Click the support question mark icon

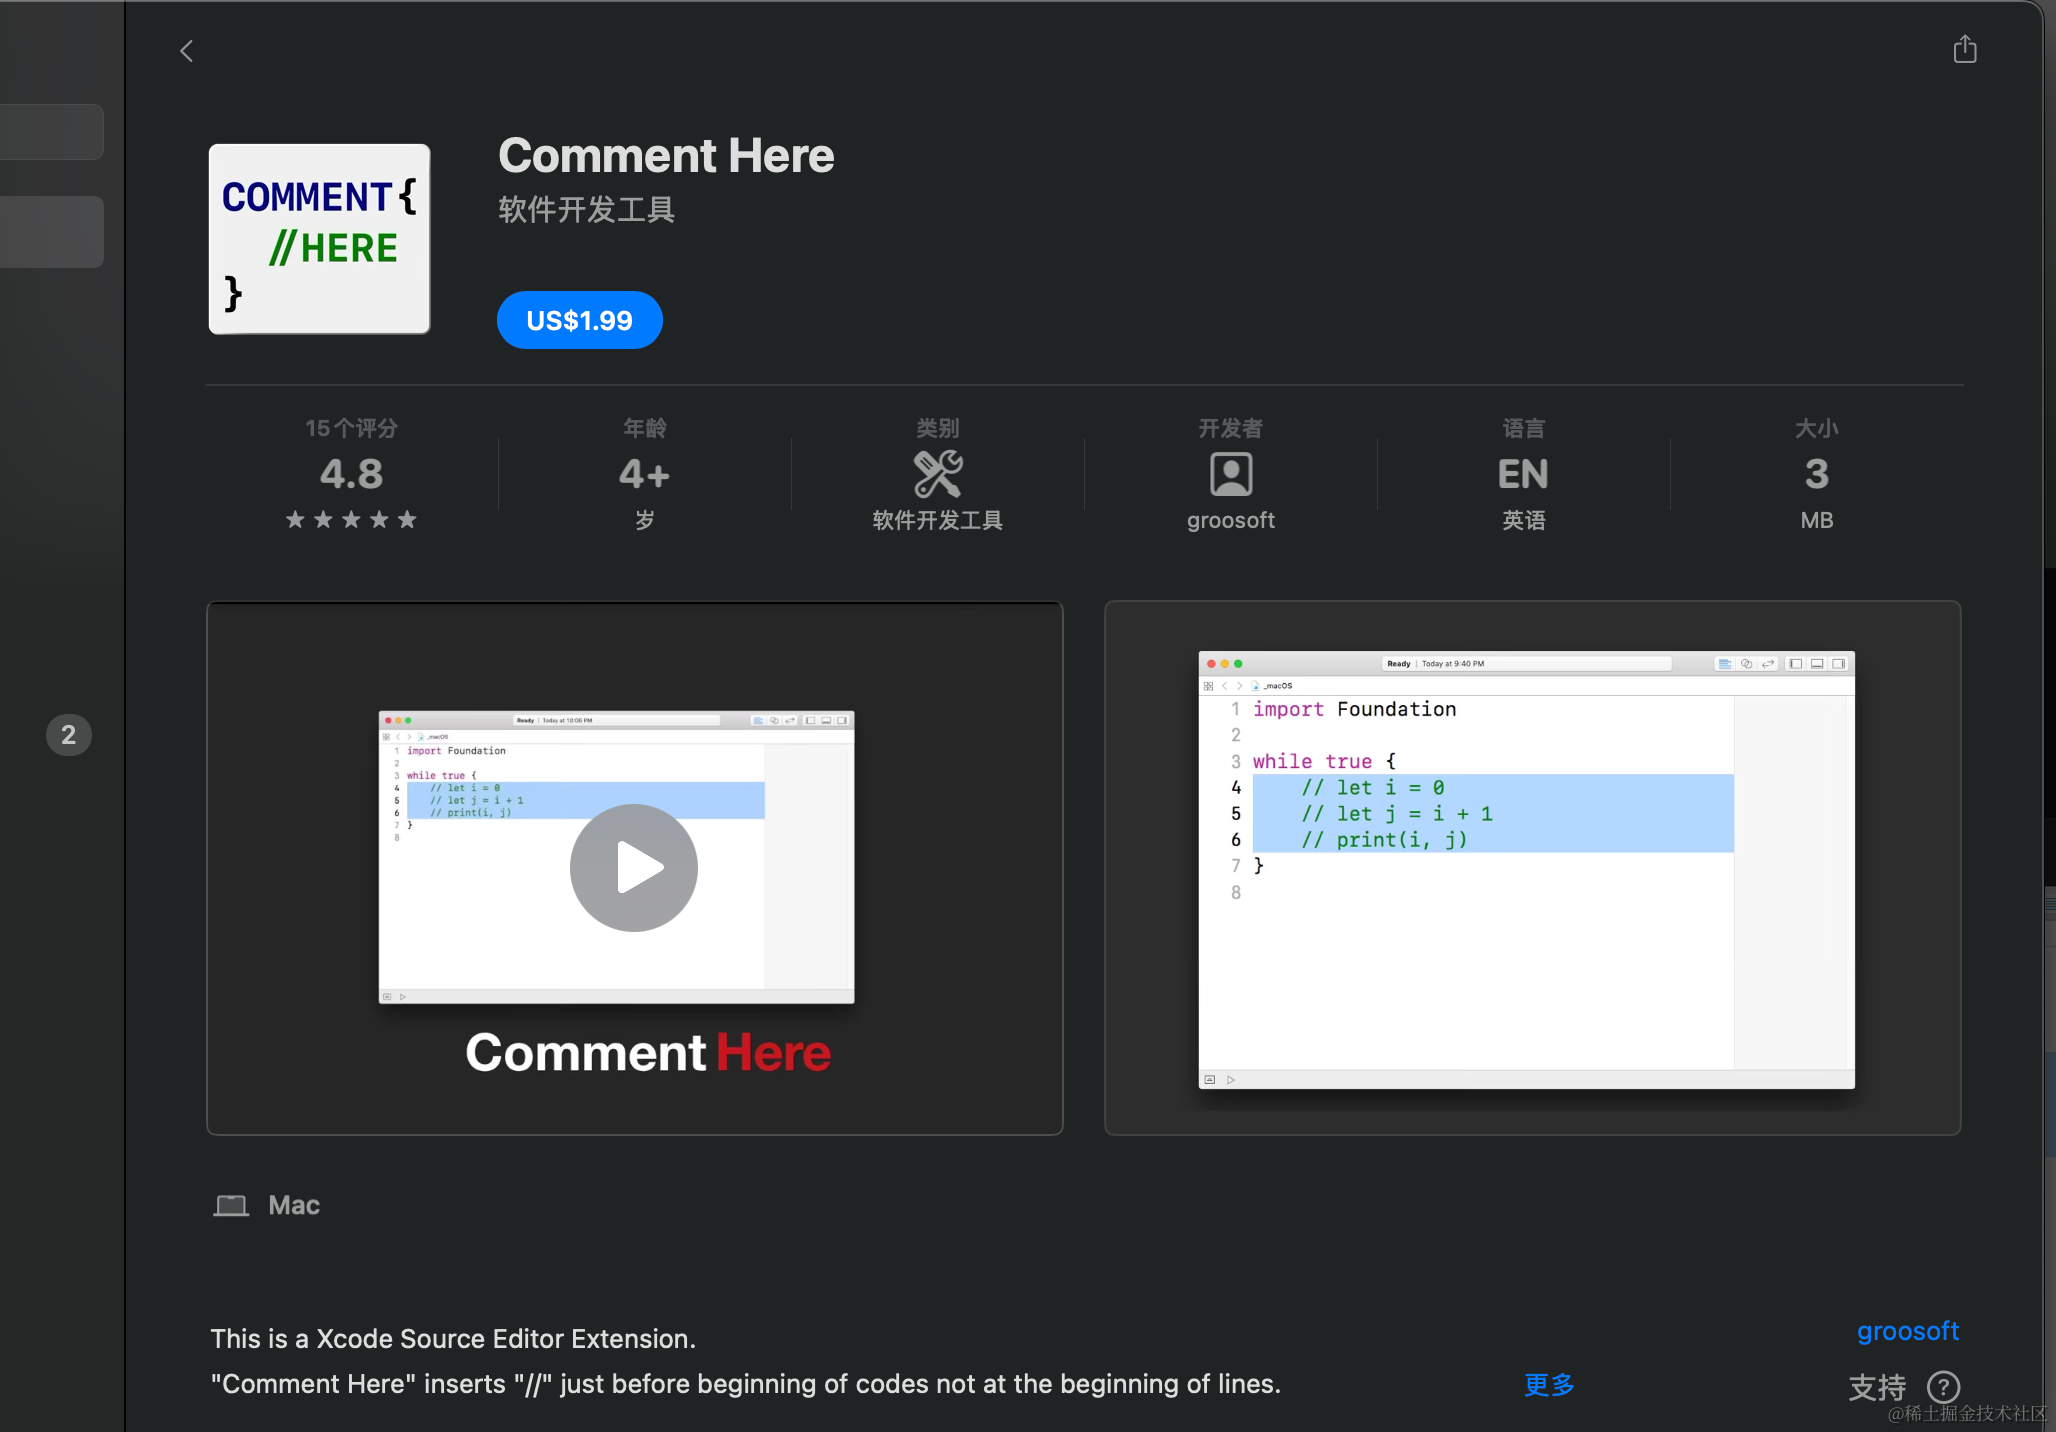click(1943, 1386)
